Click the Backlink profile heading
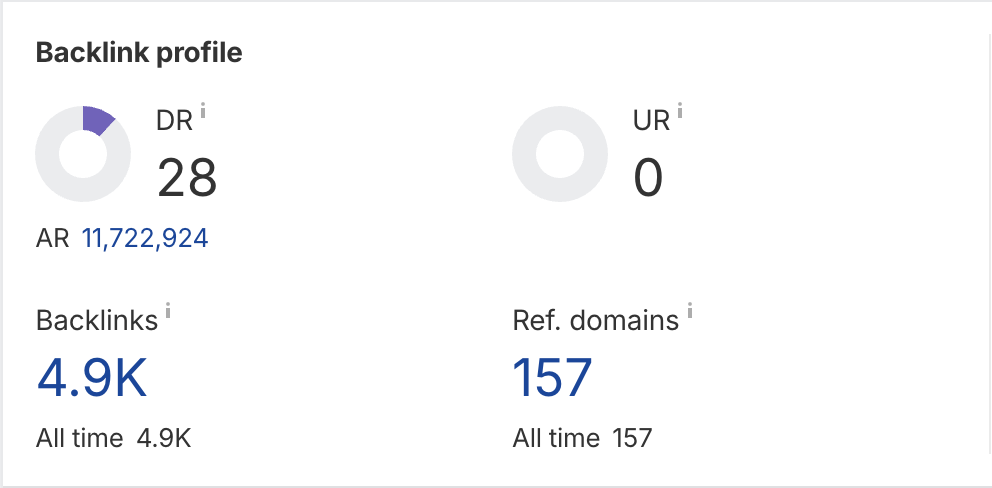992x488 pixels. 139,53
